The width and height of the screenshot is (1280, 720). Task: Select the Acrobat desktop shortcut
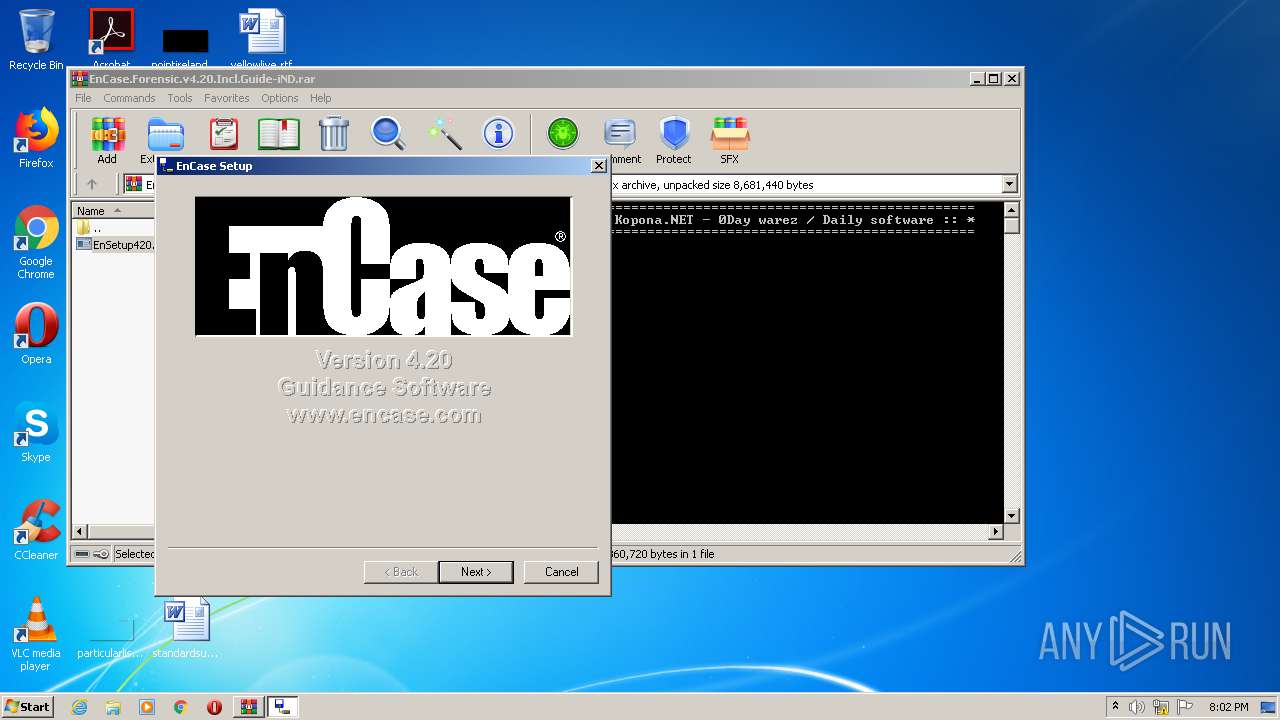(x=111, y=36)
